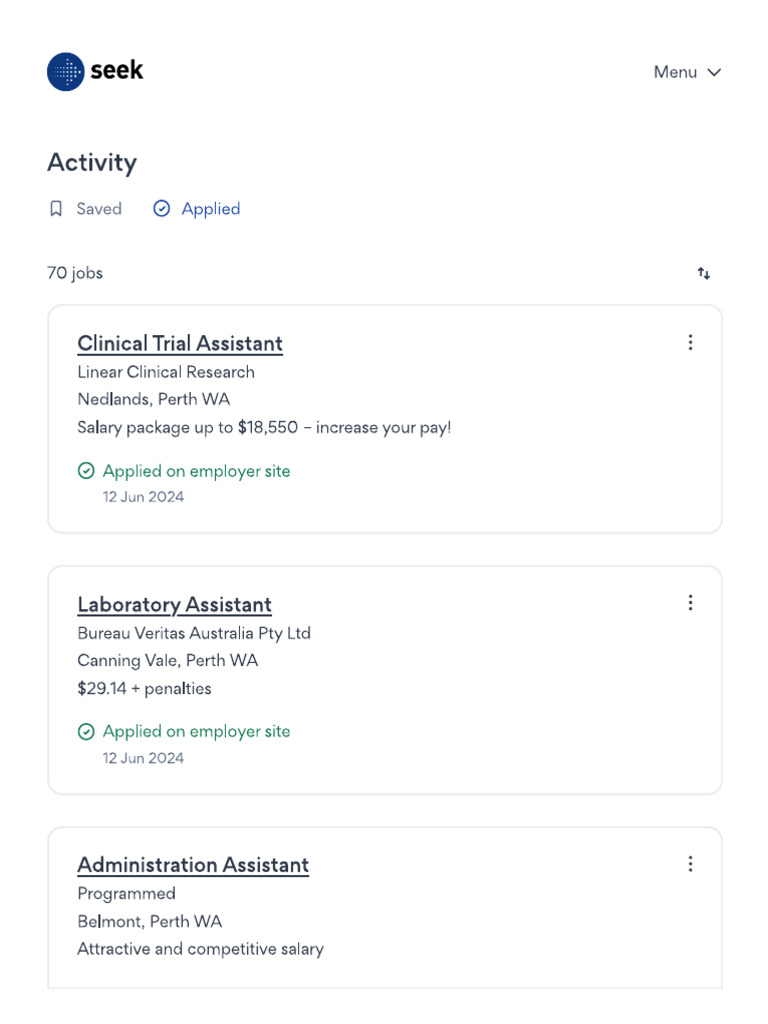Click the sort arrows icon
The width and height of the screenshot is (768, 1024).
point(704,273)
